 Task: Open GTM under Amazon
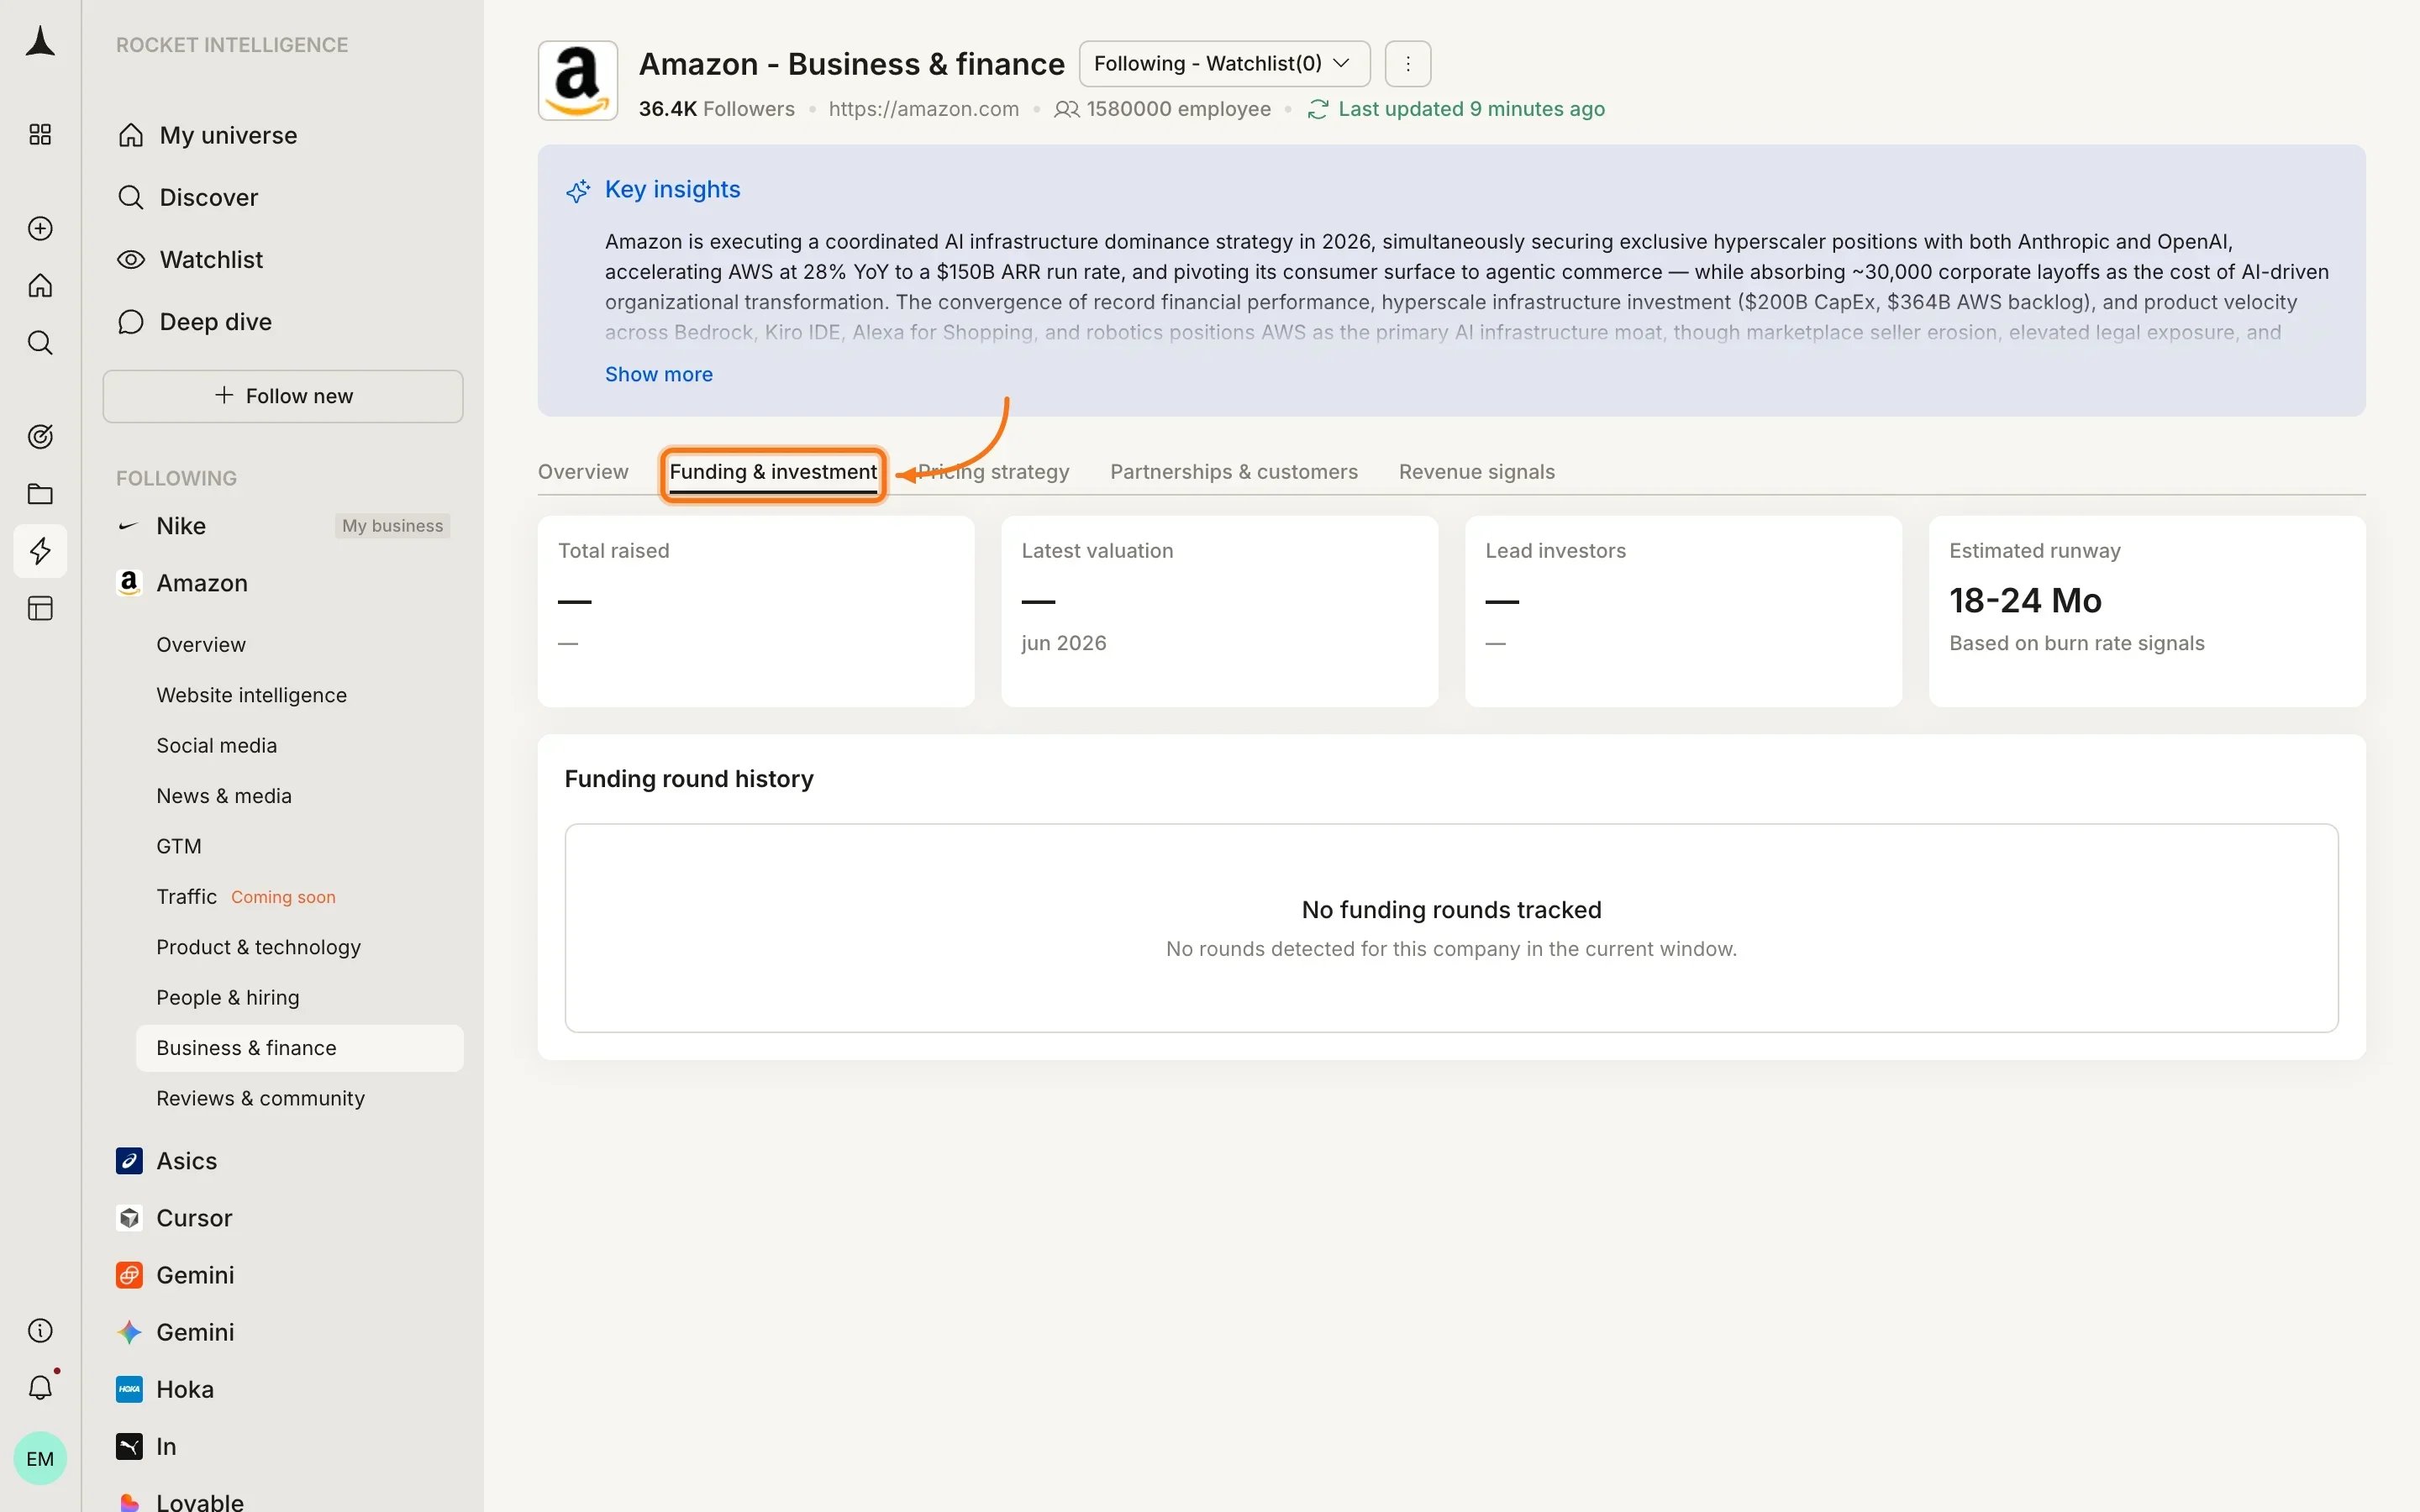(x=179, y=846)
